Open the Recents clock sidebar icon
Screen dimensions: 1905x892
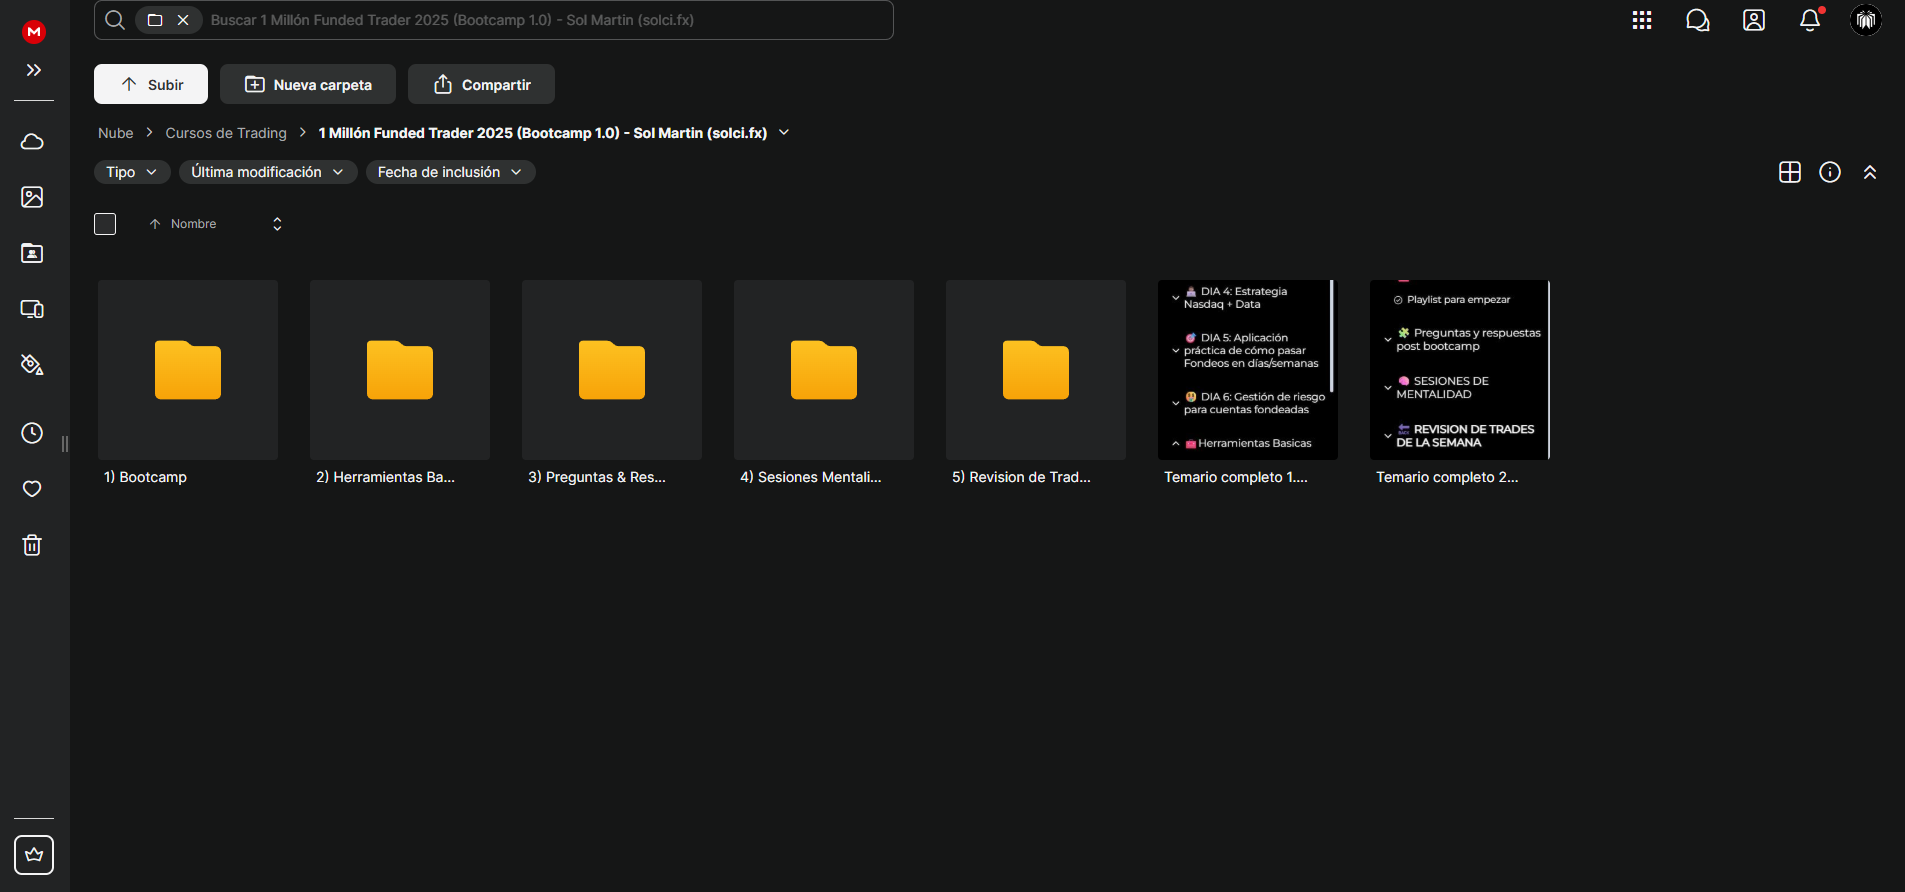click(32, 433)
